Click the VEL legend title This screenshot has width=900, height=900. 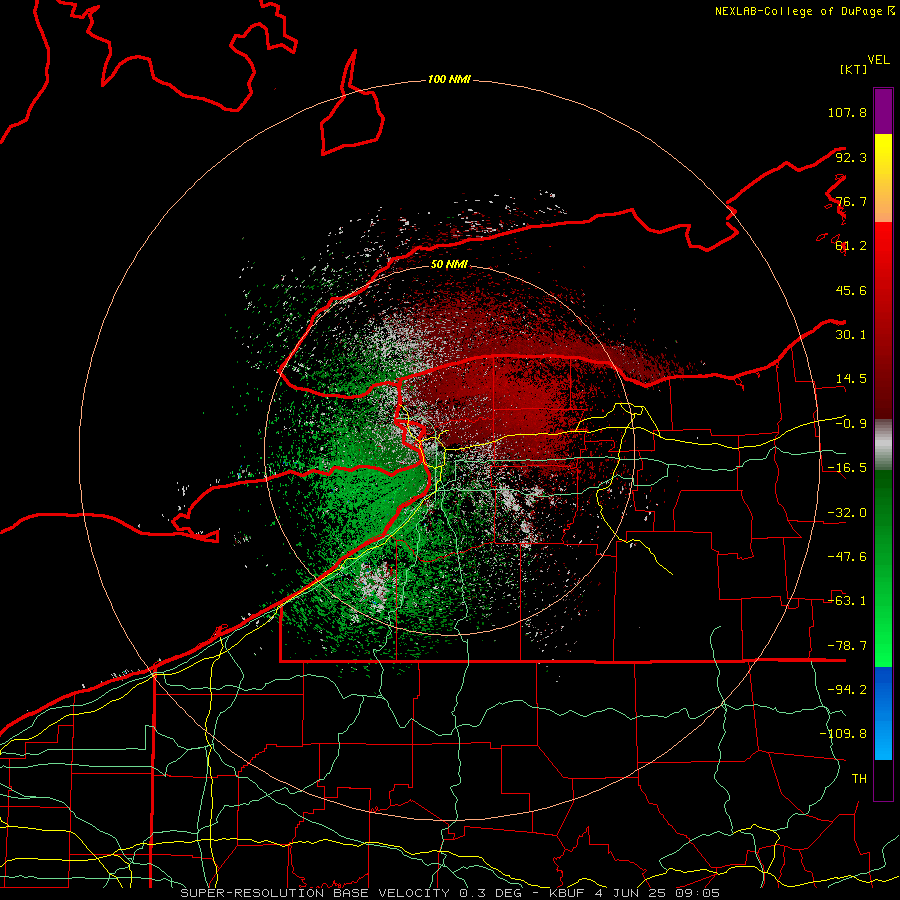[878, 60]
